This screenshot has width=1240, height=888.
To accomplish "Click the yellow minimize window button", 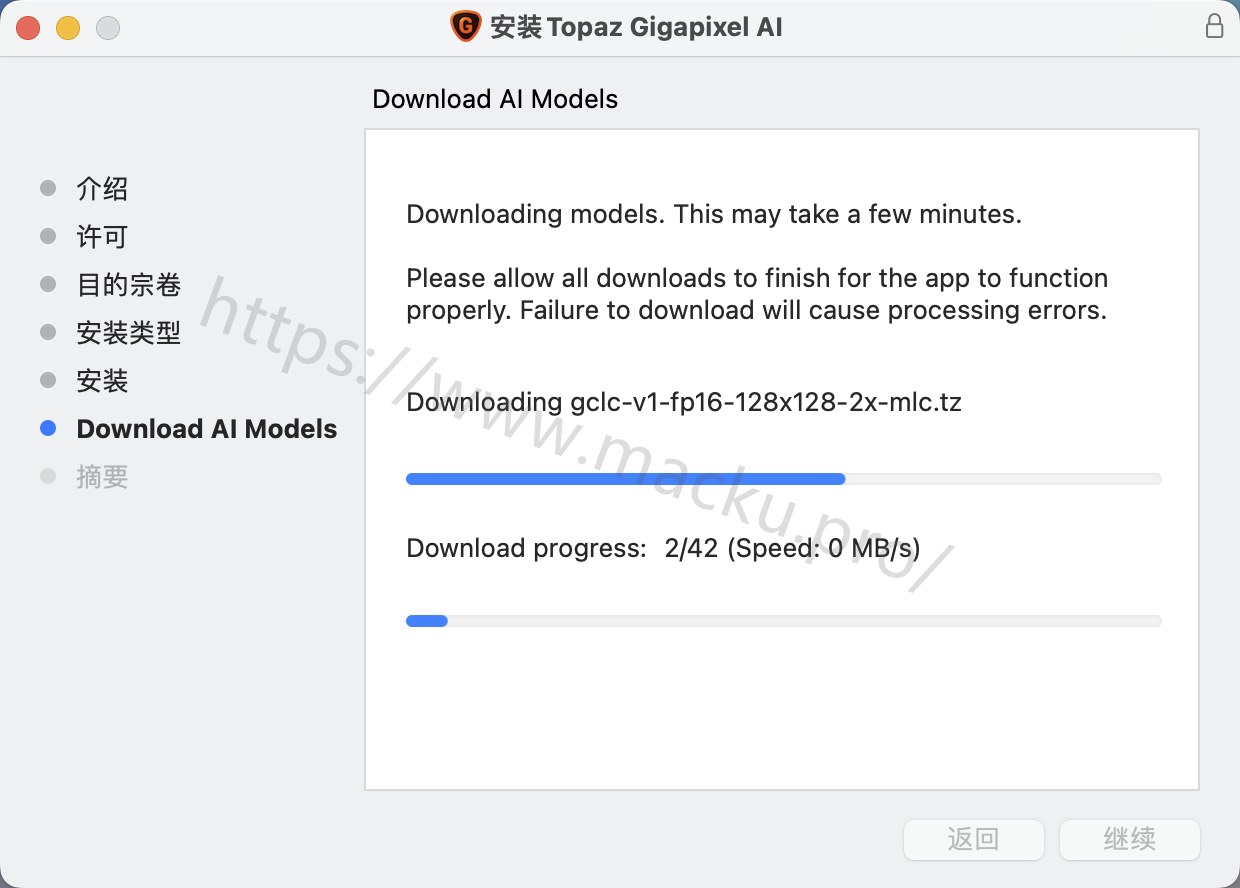I will coord(68,28).
